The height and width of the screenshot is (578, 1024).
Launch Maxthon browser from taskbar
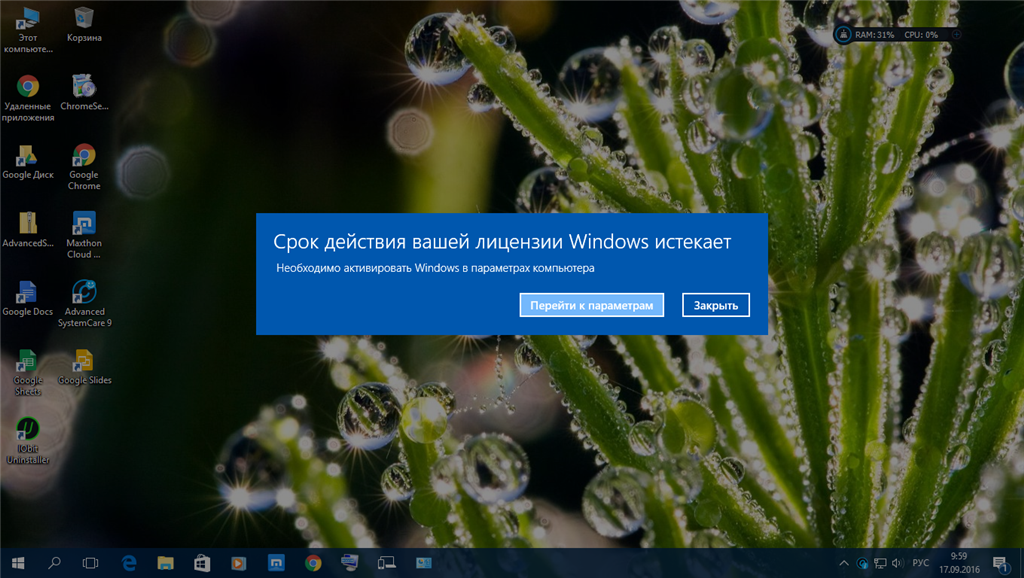276,563
